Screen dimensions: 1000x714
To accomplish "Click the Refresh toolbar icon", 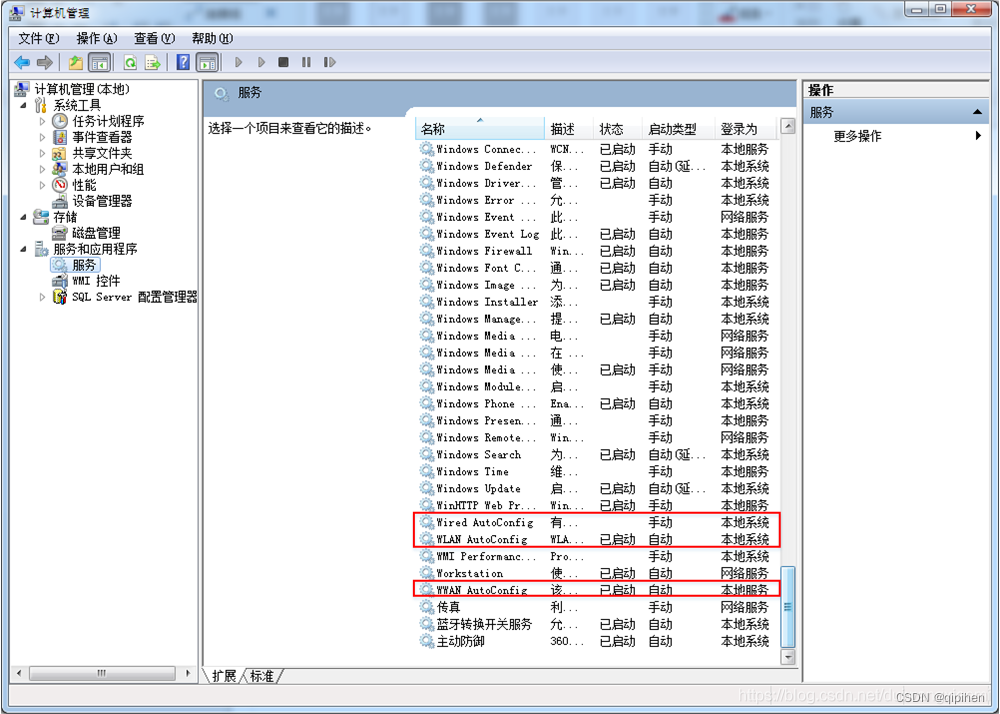I will [131, 62].
